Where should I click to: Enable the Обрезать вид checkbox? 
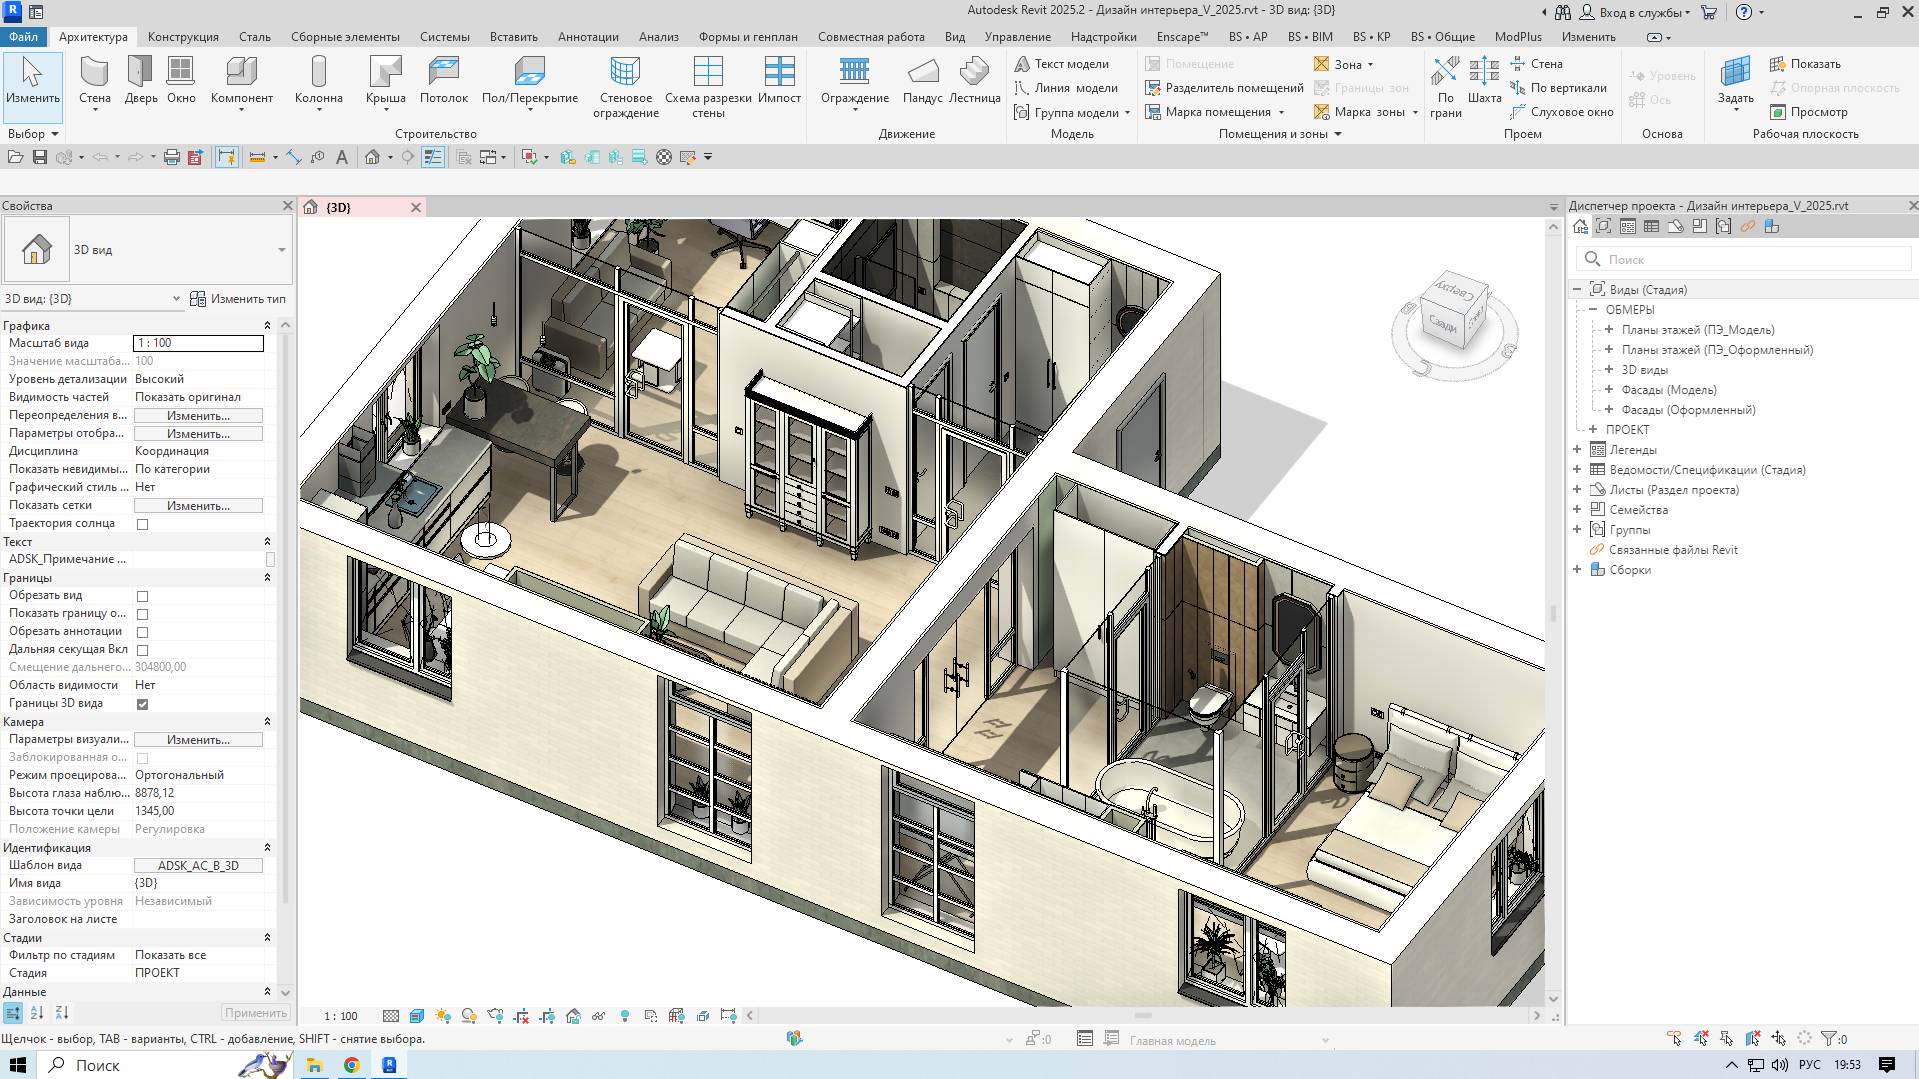coord(144,595)
